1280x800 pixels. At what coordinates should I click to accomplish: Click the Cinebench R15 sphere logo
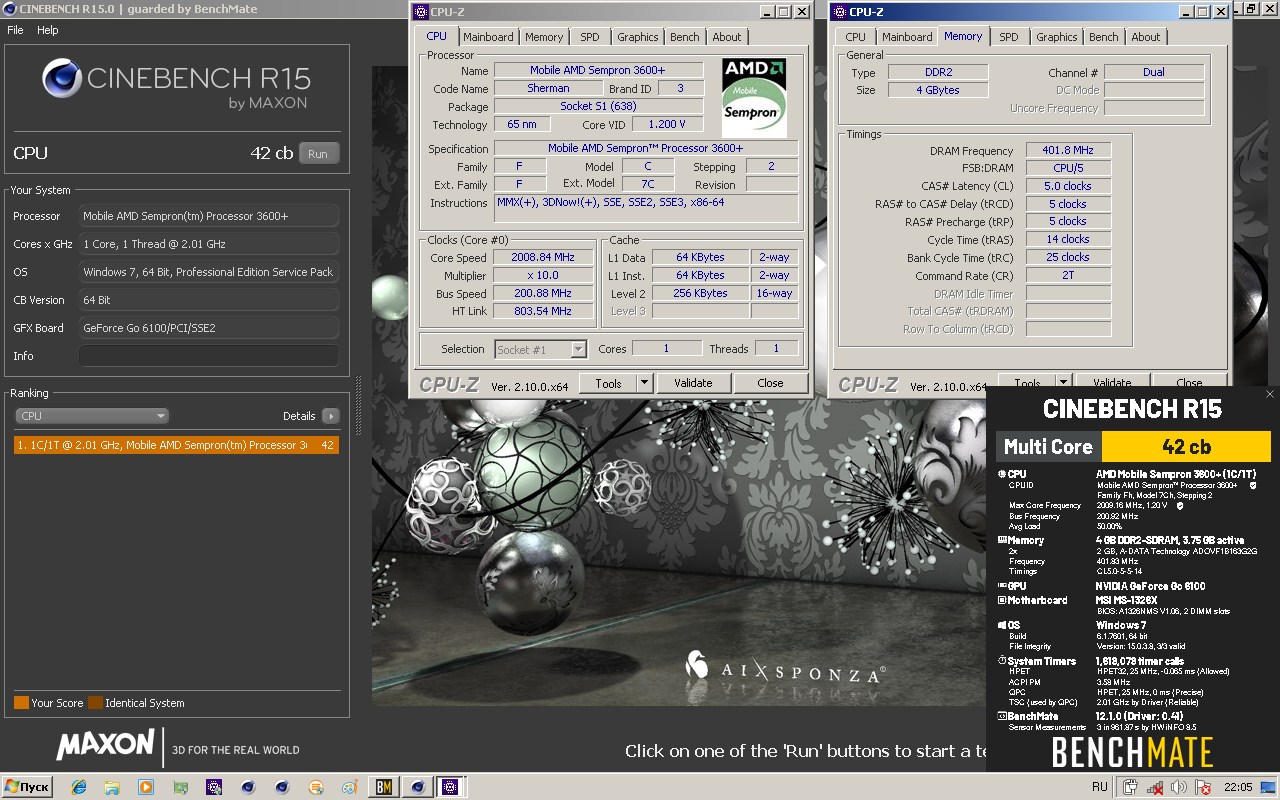pyautogui.click(x=62, y=78)
